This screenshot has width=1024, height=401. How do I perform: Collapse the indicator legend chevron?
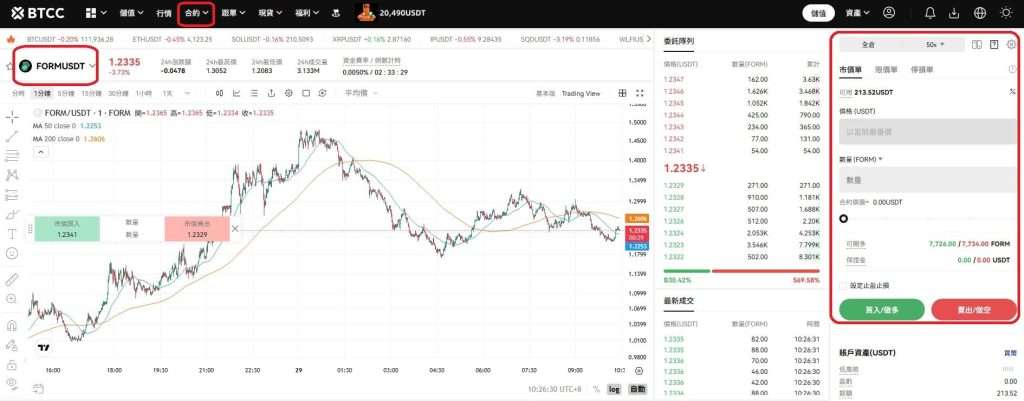(40, 152)
